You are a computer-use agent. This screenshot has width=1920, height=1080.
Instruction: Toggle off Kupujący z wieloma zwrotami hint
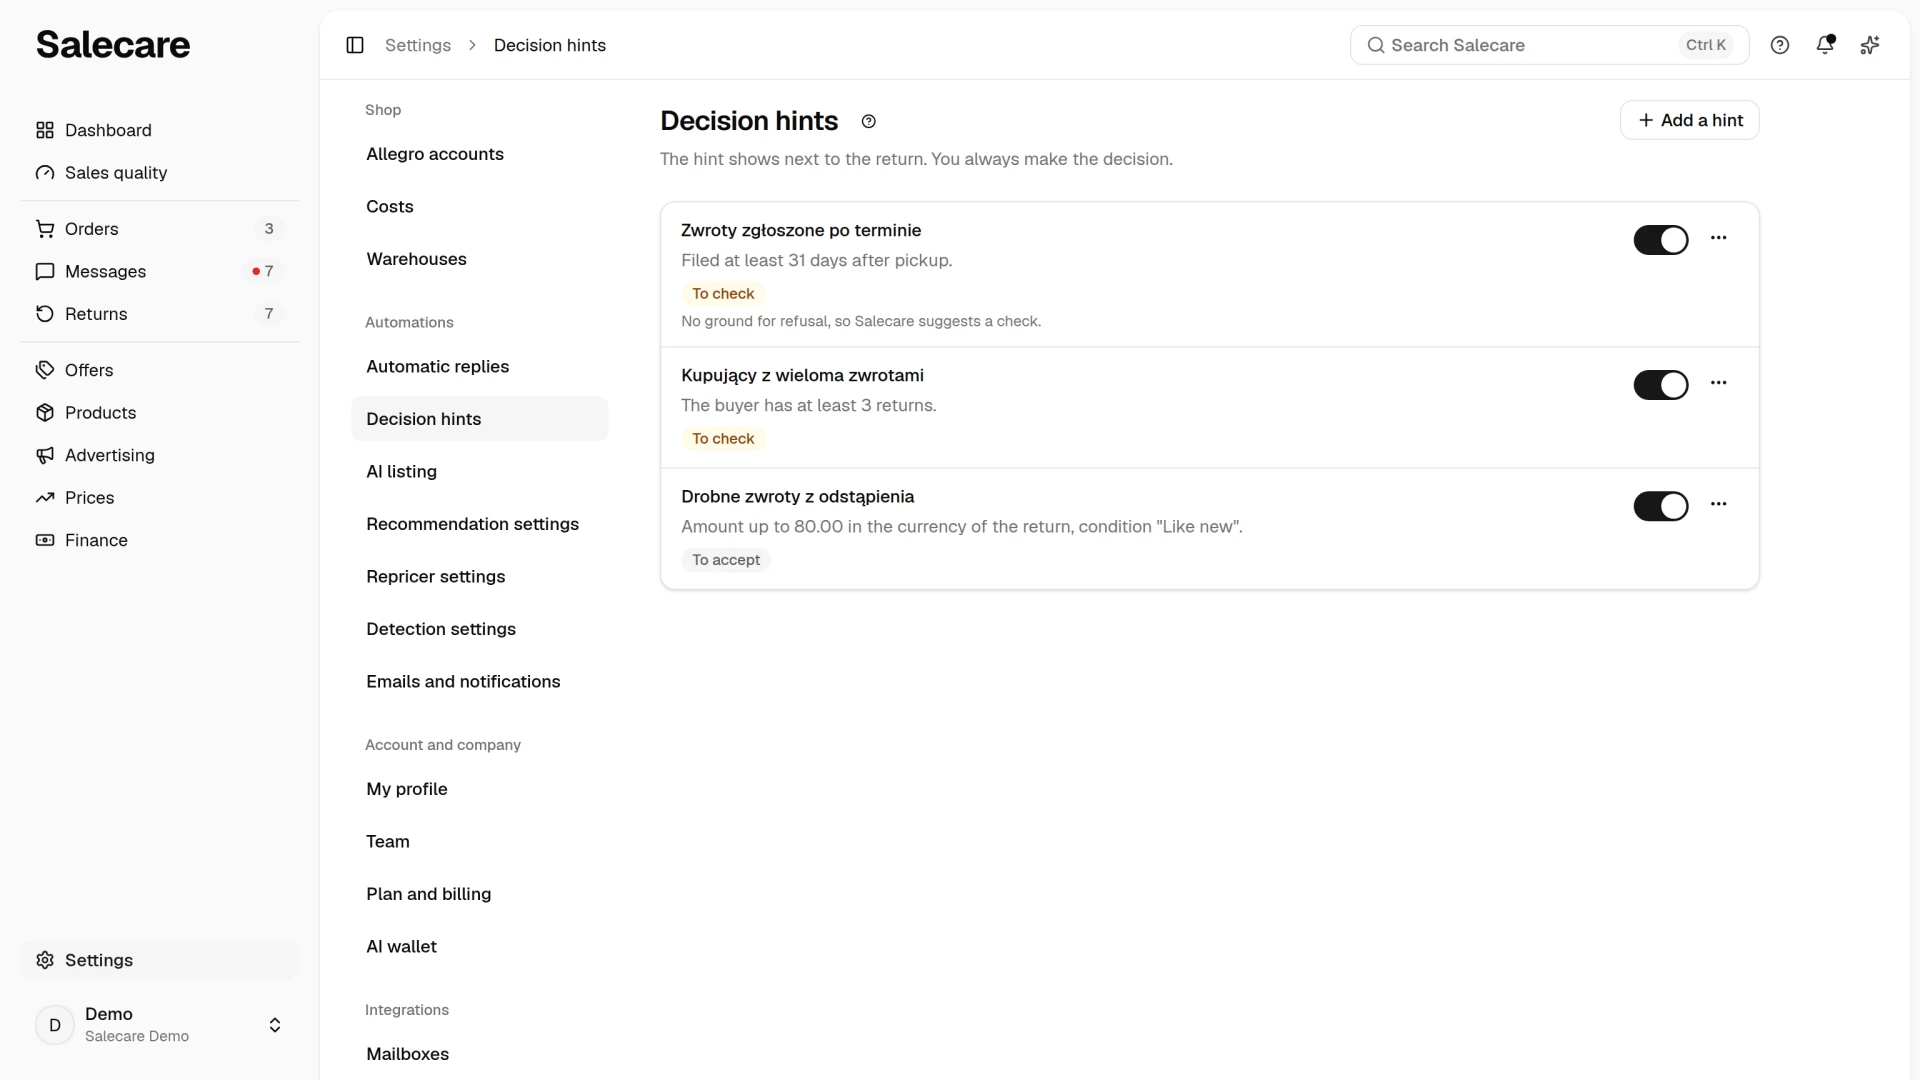(1661, 385)
